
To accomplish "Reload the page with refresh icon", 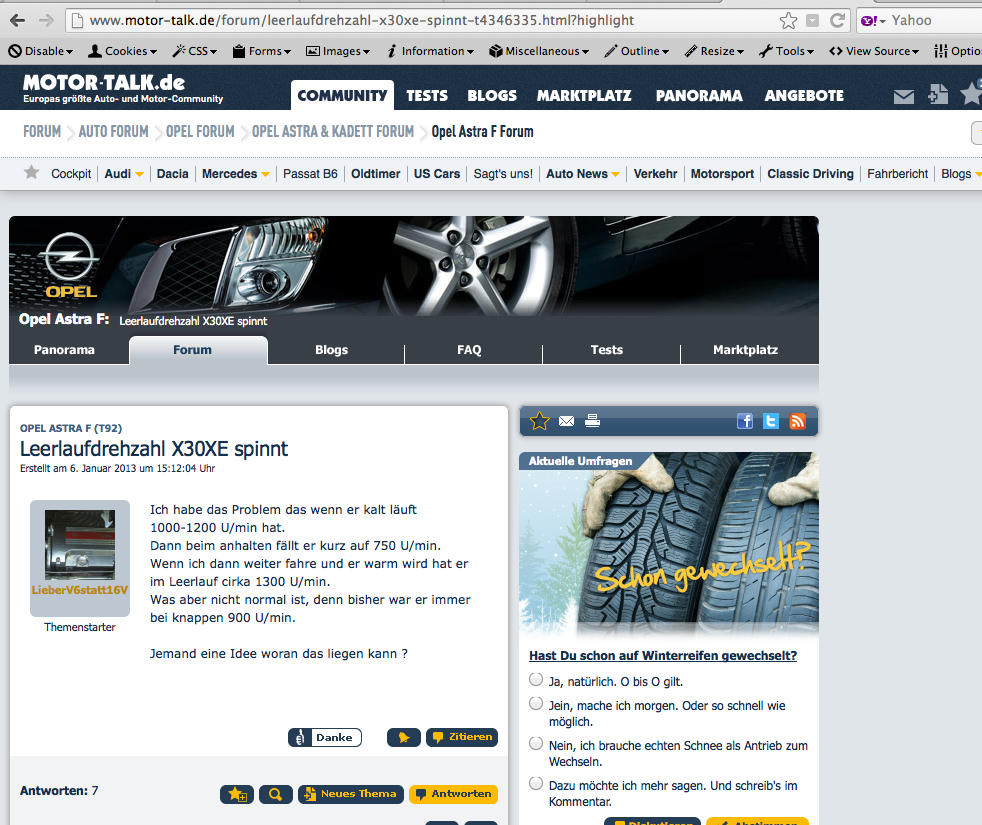I will (837, 21).
